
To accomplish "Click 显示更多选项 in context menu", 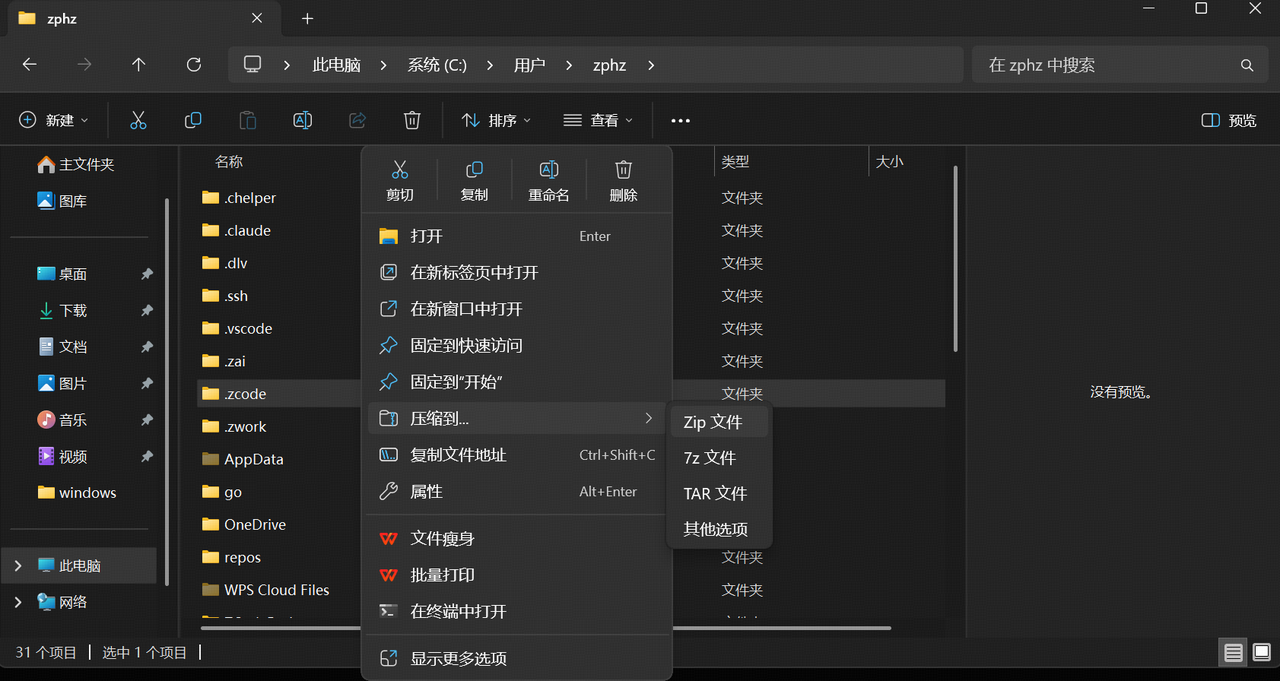I will 458,658.
